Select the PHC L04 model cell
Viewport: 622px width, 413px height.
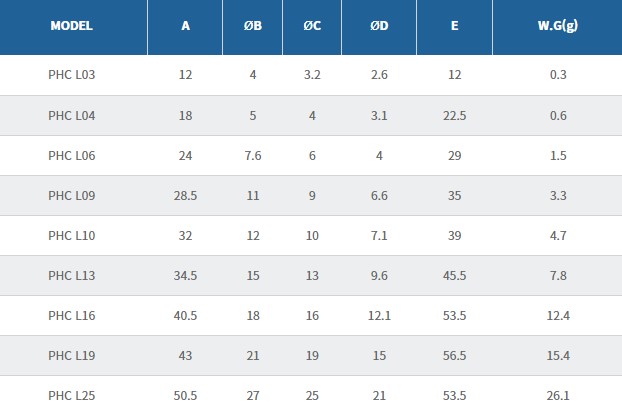pos(72,115)
